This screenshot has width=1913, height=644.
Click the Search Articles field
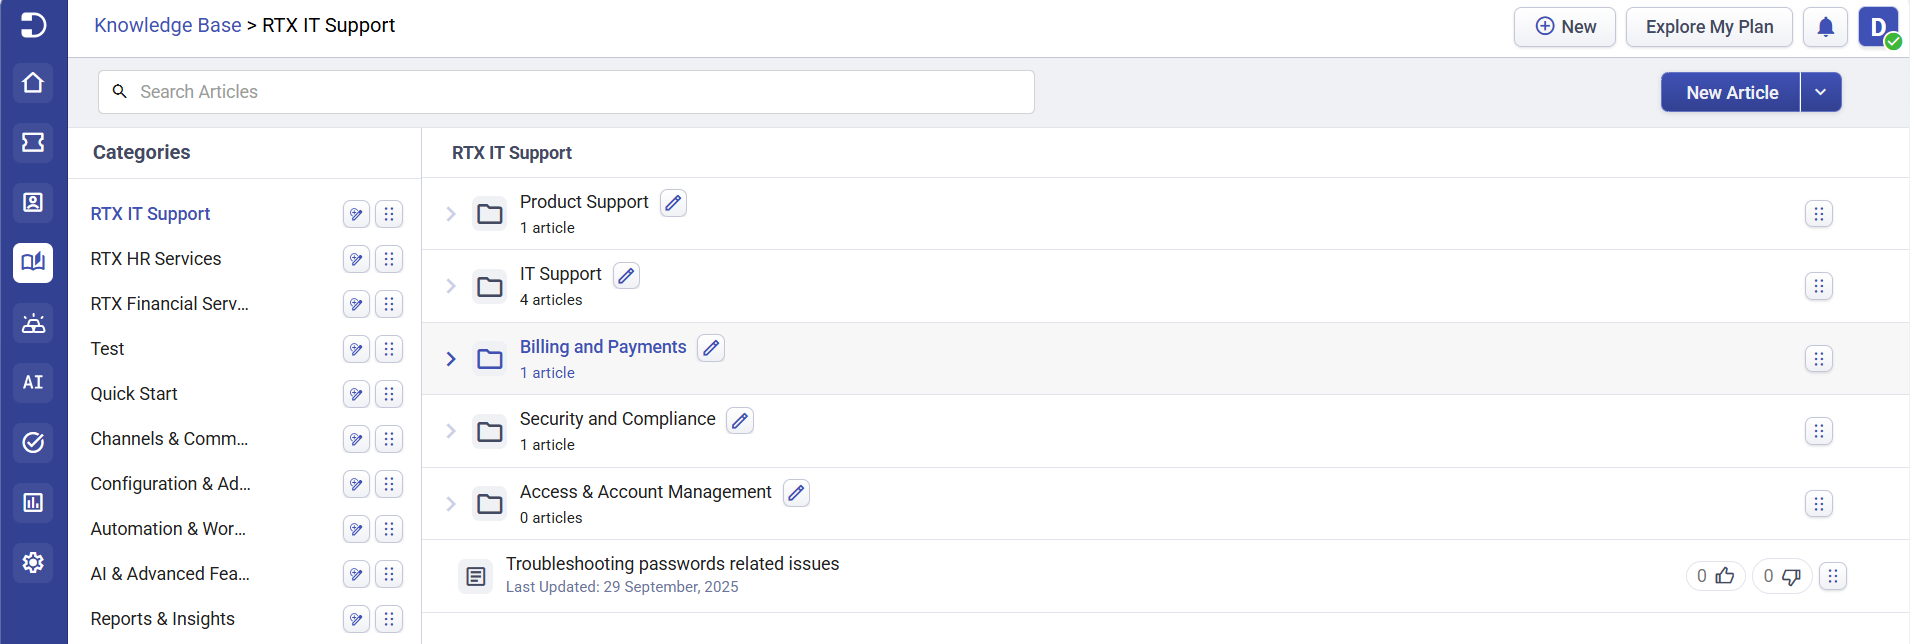point(566,92)
